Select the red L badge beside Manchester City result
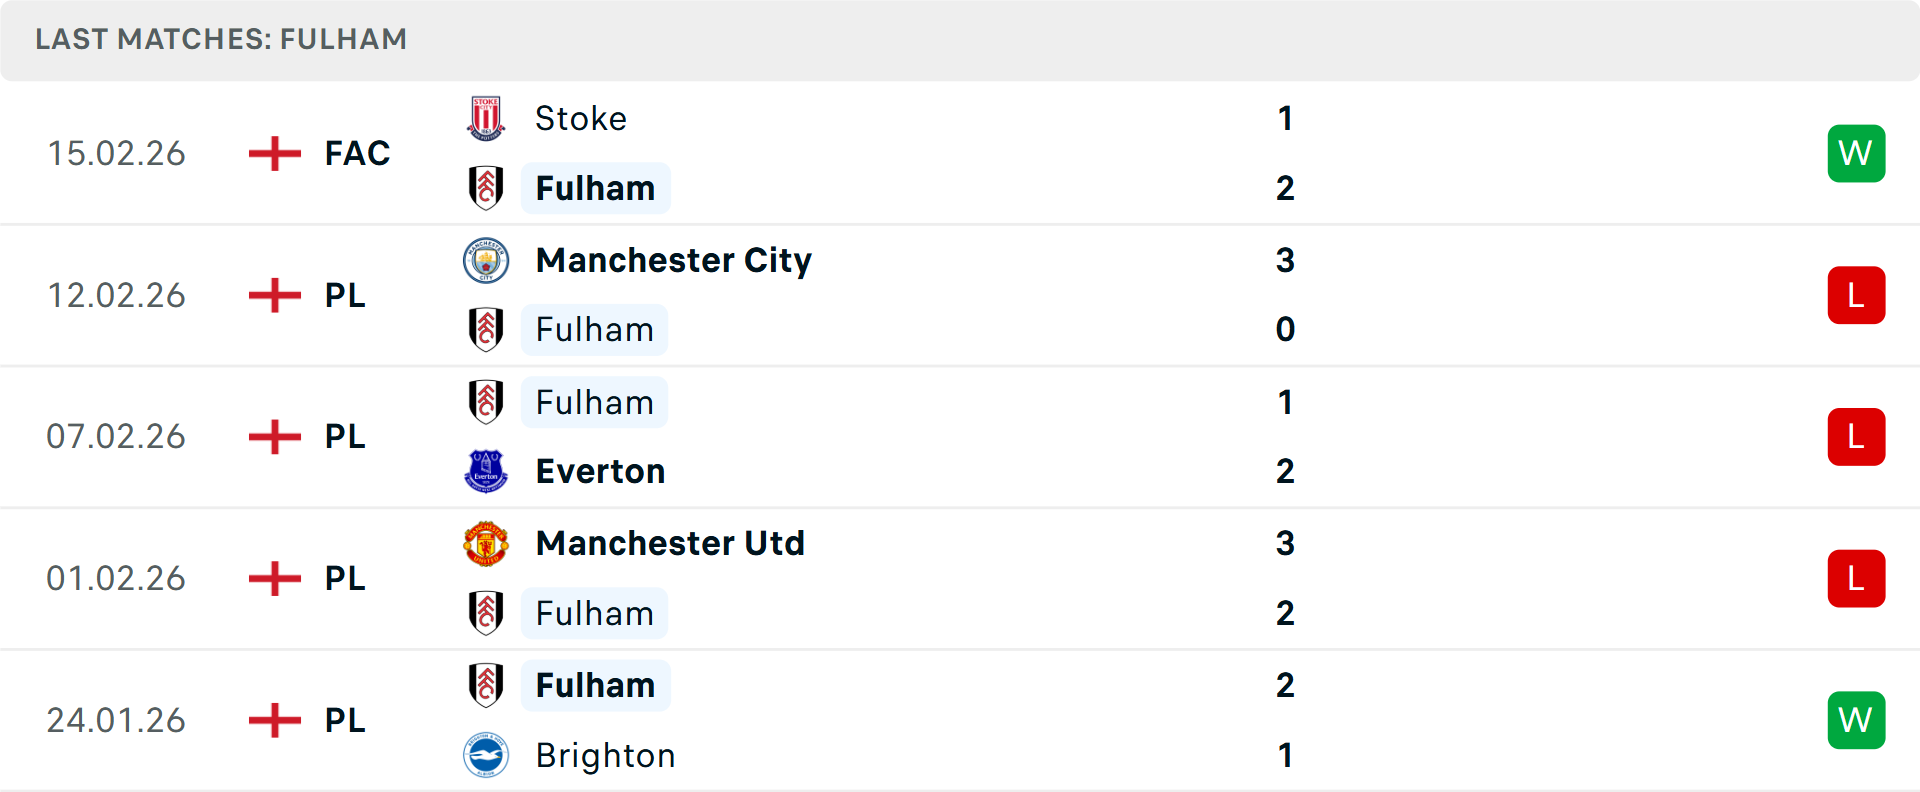 click(1856, 294)
